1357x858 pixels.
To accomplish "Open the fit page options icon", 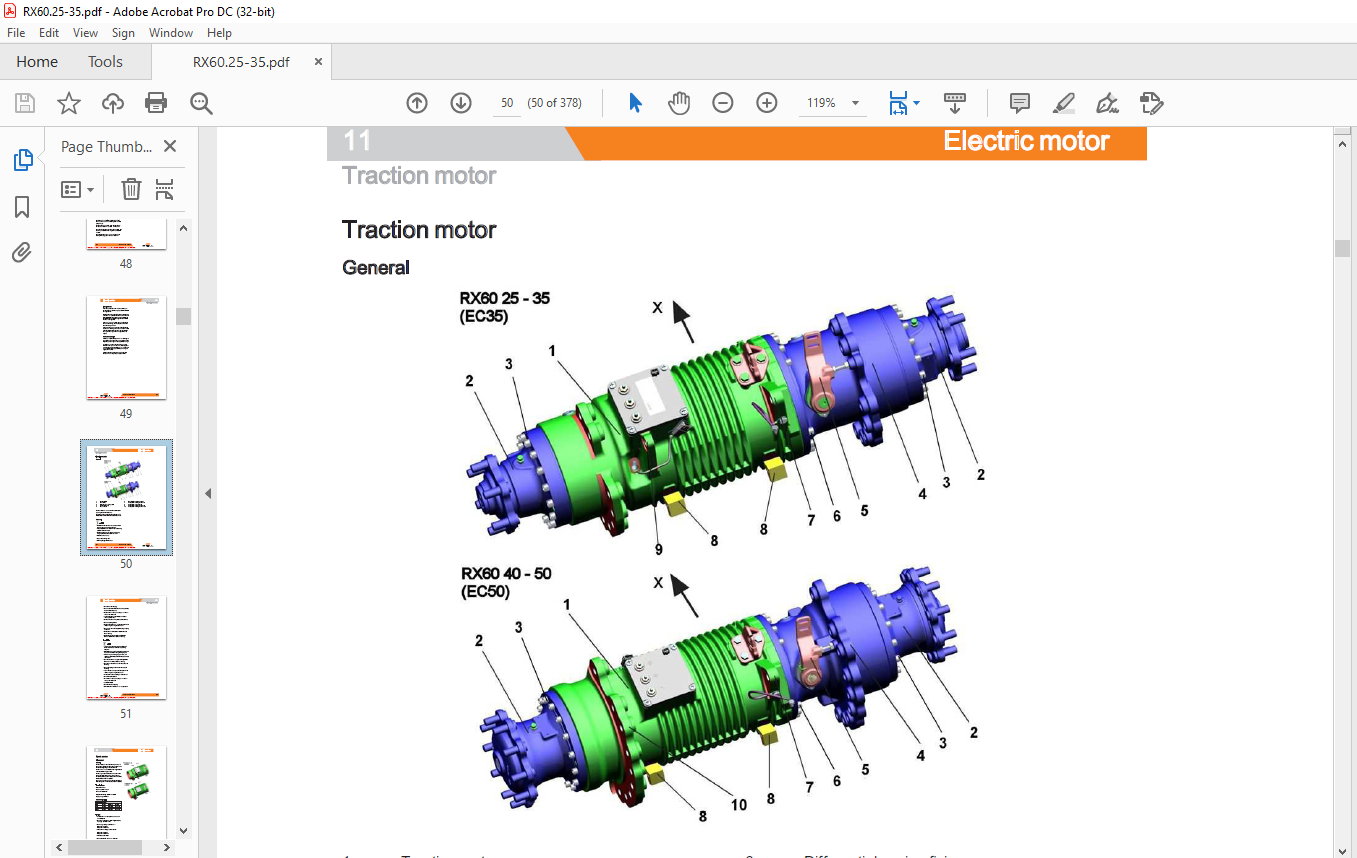I will click(898, 103).
